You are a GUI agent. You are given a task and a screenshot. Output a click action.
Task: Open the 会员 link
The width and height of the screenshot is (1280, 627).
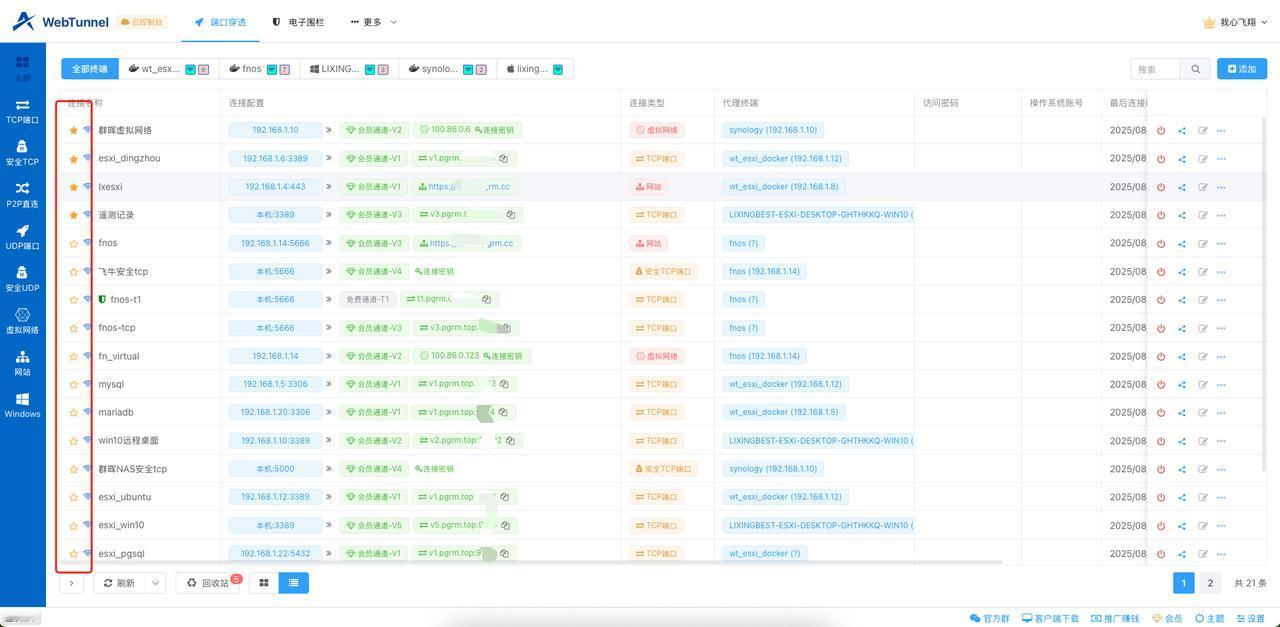coord(1167,619)
